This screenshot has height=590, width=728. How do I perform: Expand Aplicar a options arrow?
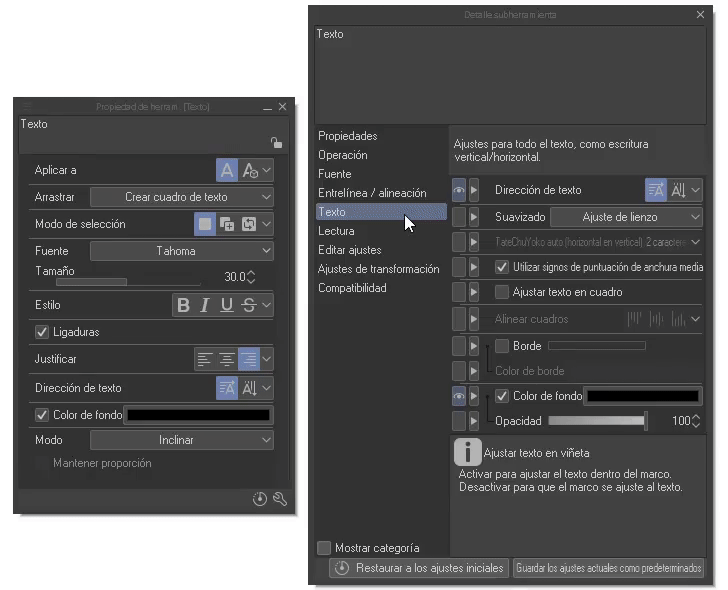point(266,170)
